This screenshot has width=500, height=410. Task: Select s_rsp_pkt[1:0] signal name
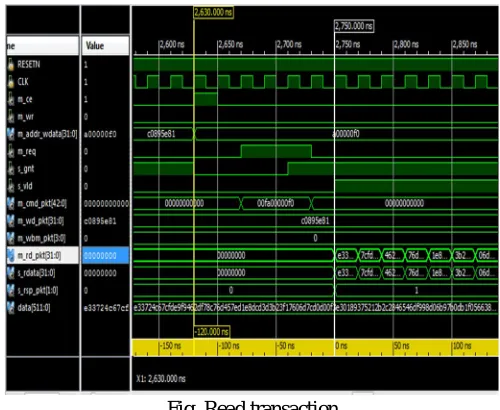click(x=38, y=290)
